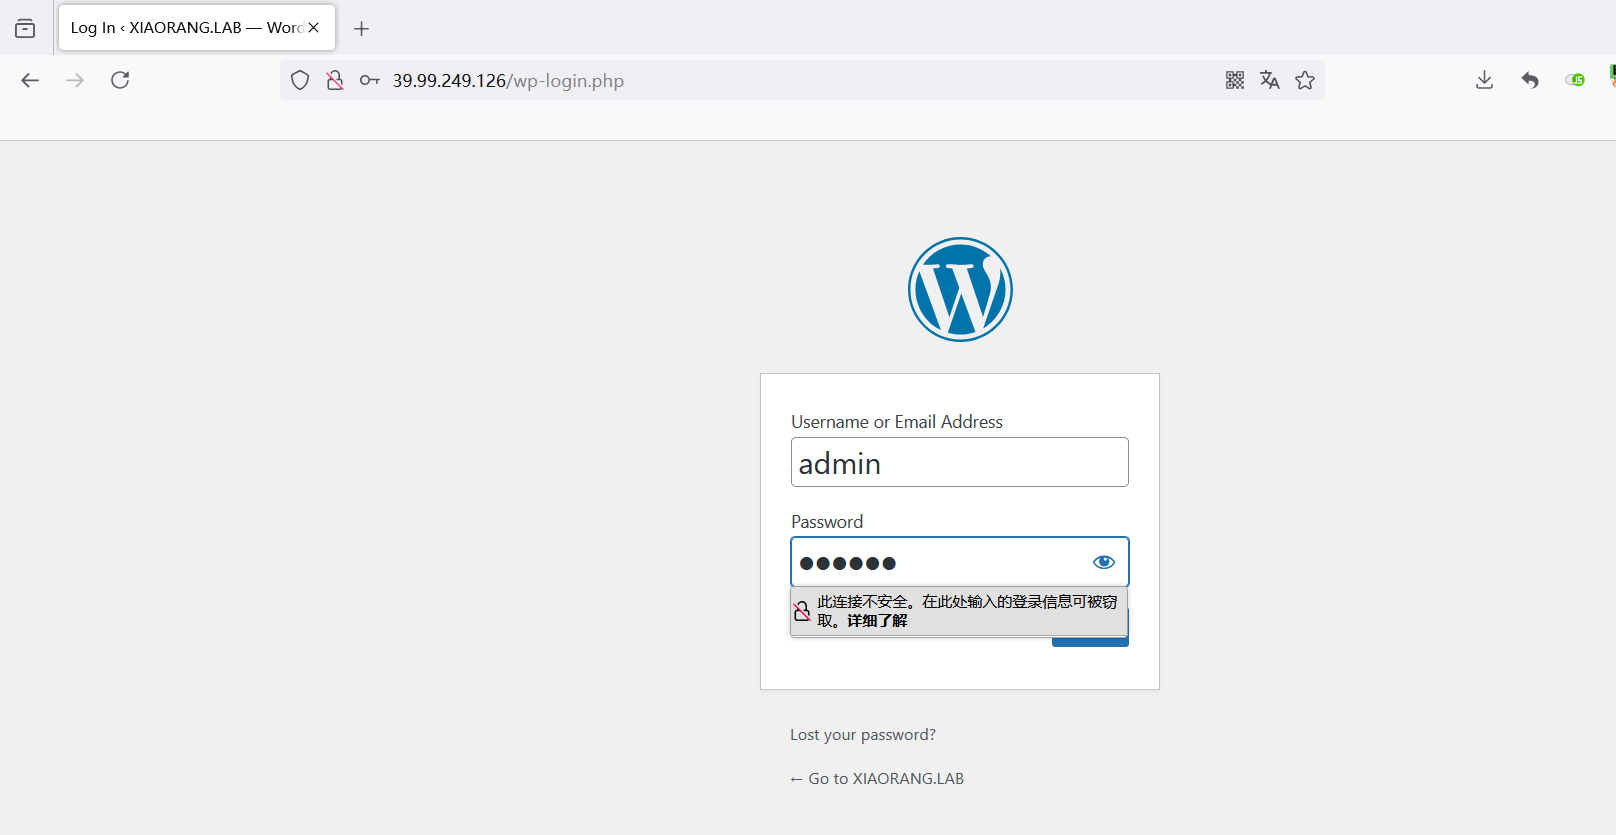The width and height of the screenshot is (1616, 835).
Task: Focus the Username or Email Address field
Action: pyautogui.click(x=960, y=462)
